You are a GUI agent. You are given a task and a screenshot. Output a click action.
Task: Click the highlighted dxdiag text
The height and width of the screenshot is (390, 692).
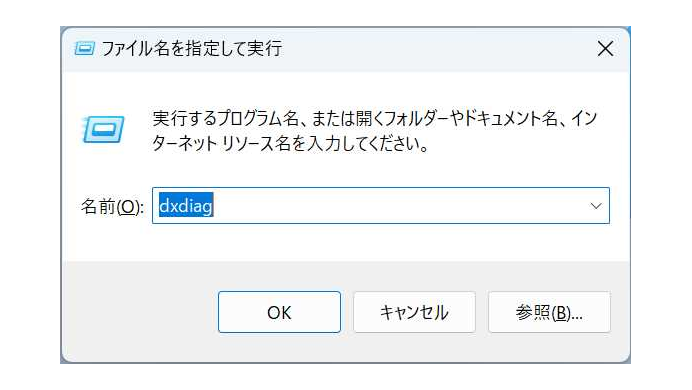[186, 205]
